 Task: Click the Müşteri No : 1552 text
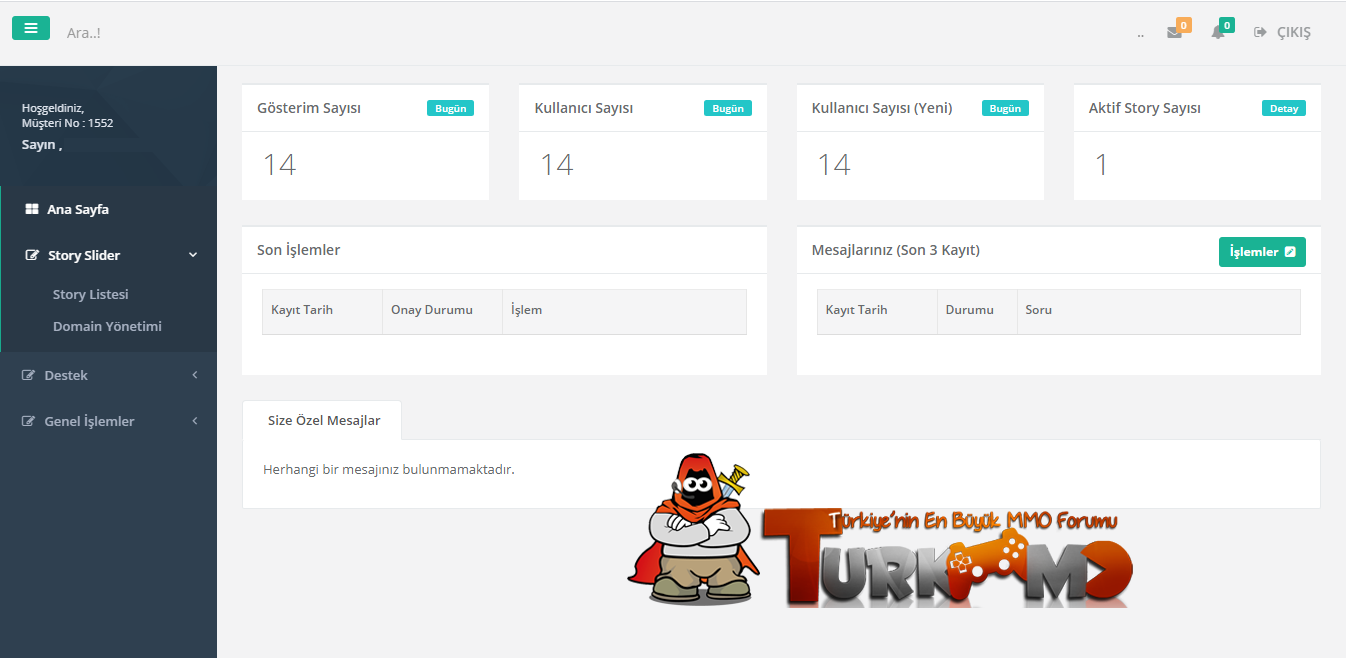coord(68,124)
